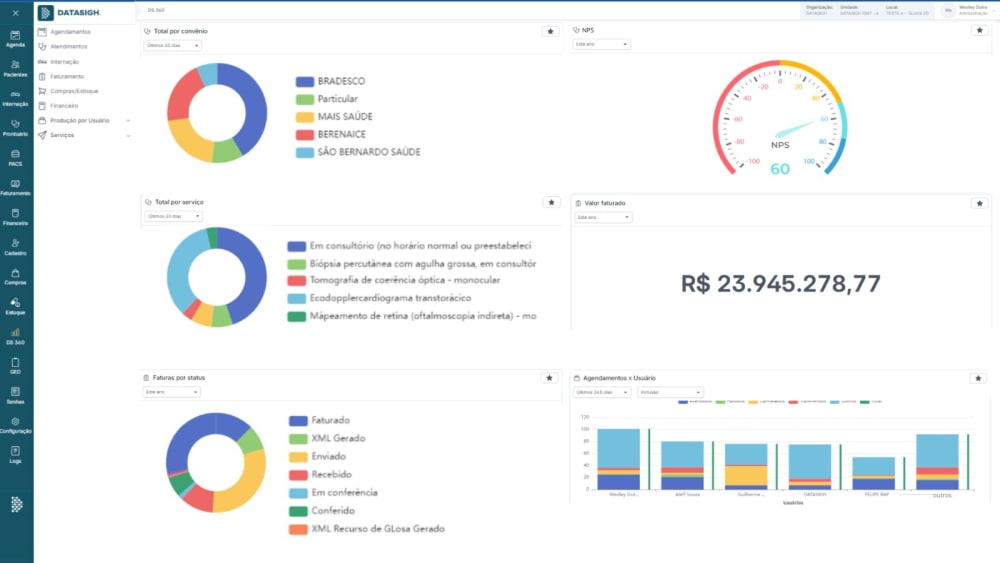Select Financeiro in the white submenu
The image size is (1000, 563).
[58, 106]
